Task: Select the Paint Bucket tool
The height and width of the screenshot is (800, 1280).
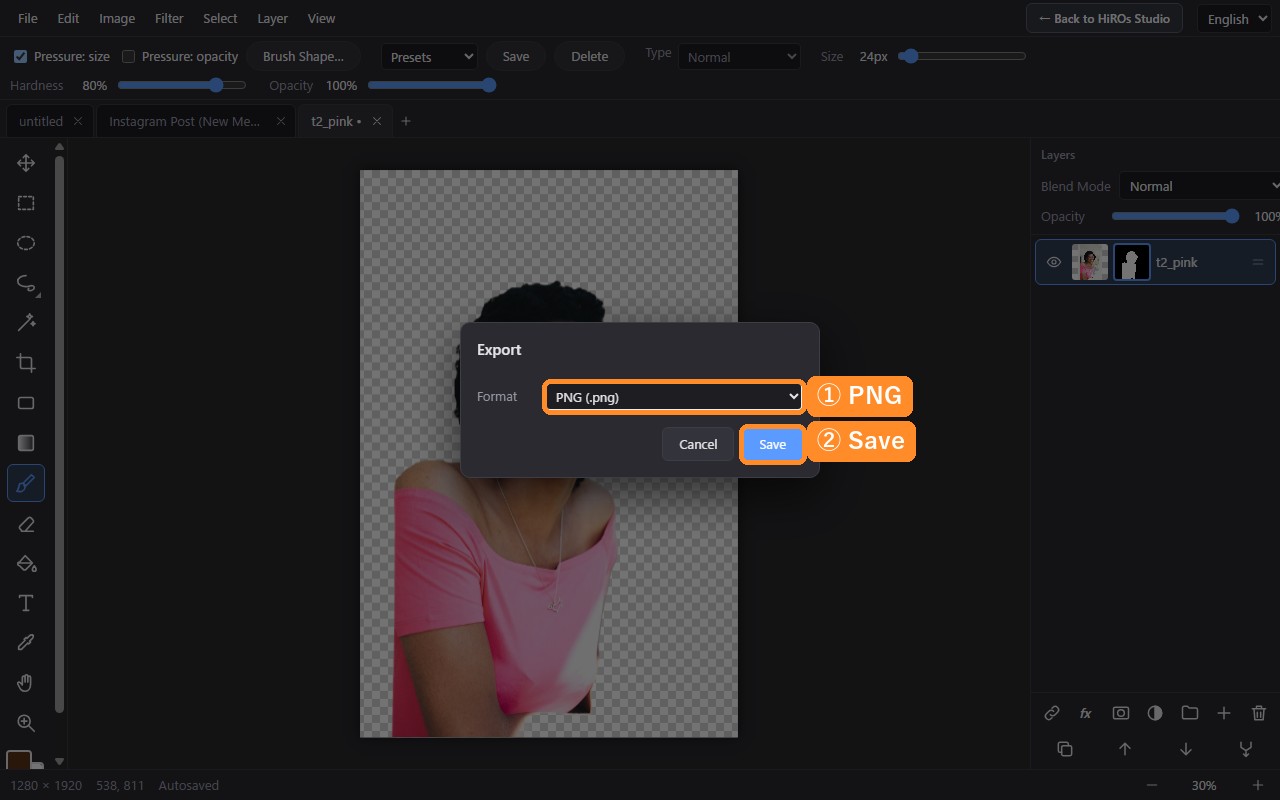Action: tap(26, 563)
